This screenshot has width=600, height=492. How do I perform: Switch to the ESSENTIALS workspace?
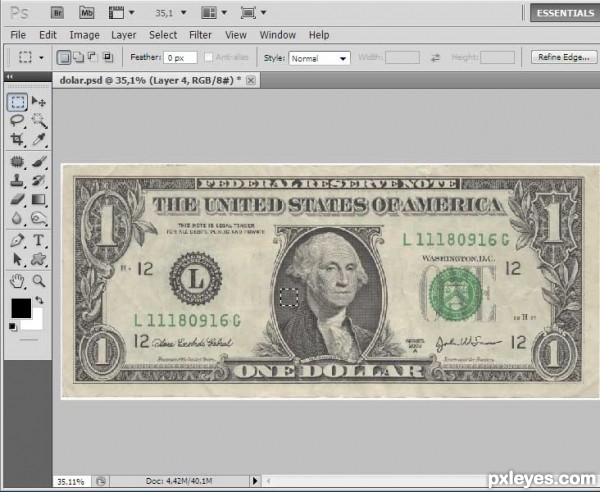[x=565, y=13]
